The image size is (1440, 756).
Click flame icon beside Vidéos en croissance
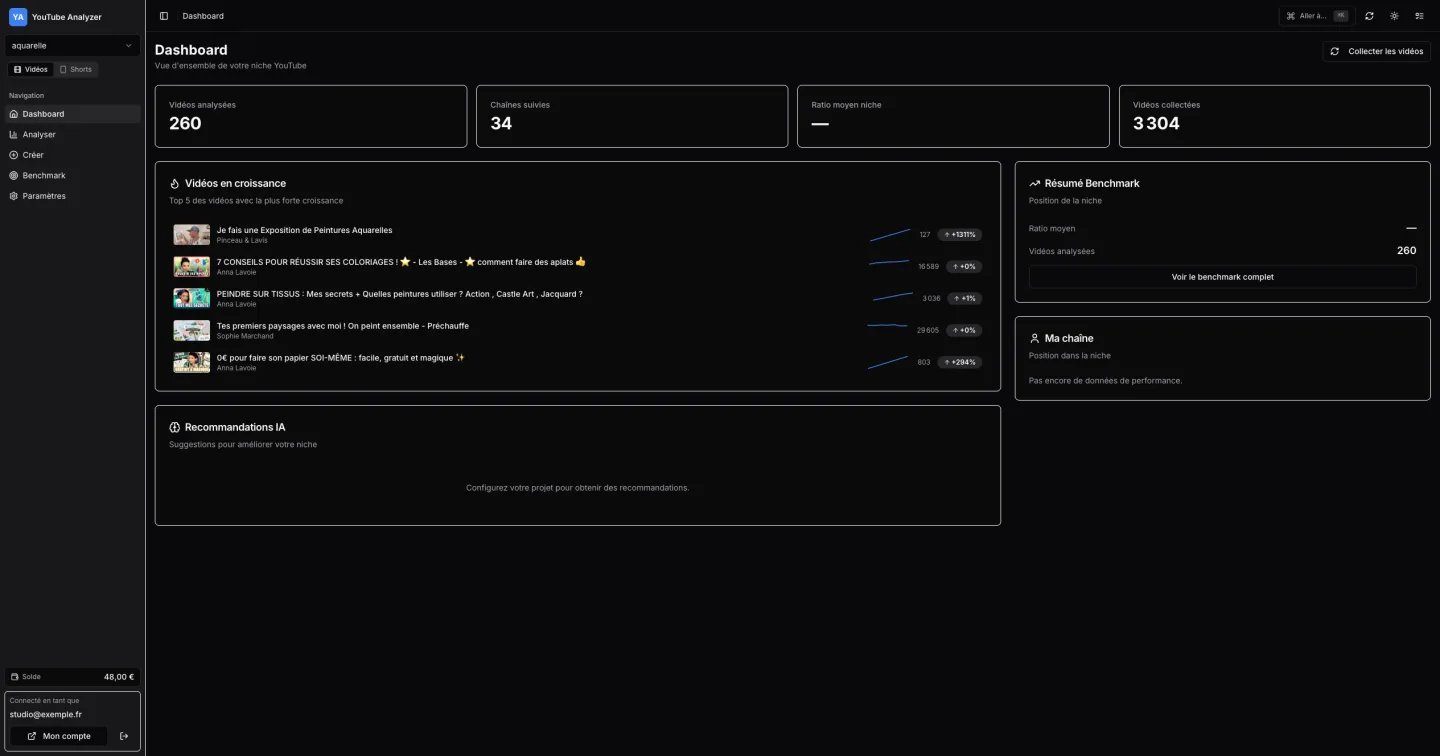coord(175,184)
